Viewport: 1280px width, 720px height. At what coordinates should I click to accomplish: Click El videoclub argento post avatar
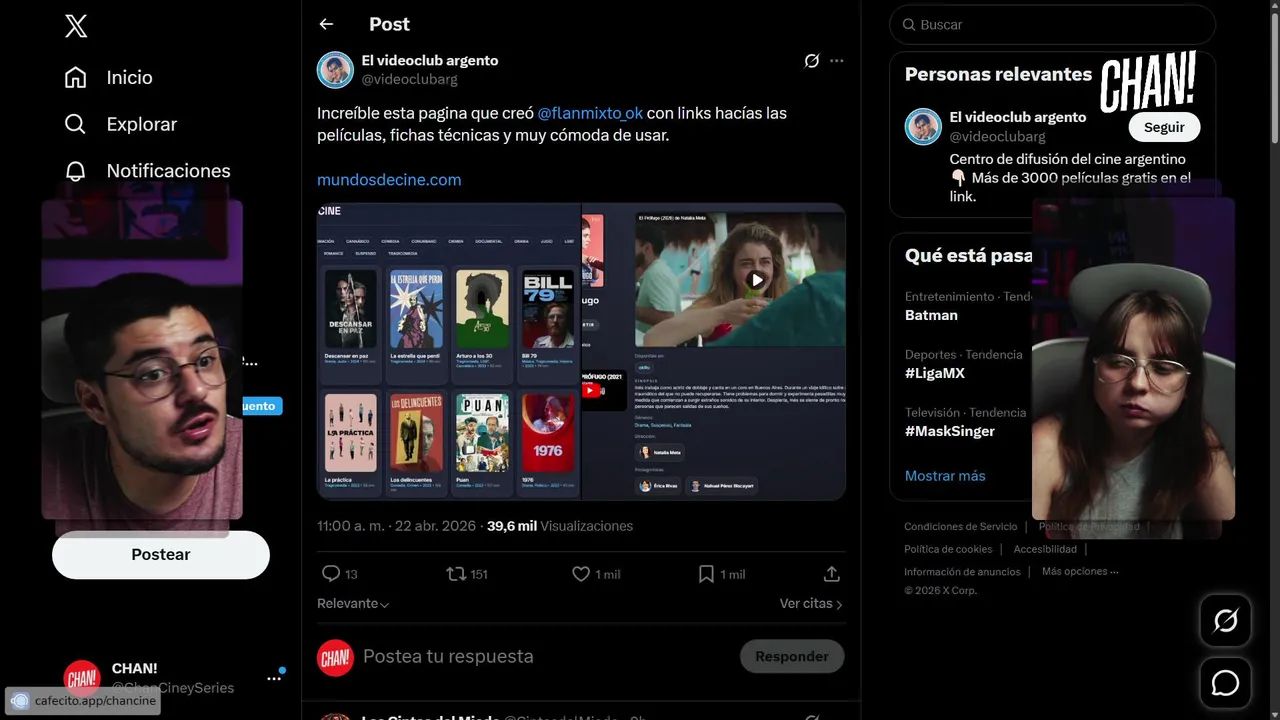pyautogui.click(x=335, y=70)
